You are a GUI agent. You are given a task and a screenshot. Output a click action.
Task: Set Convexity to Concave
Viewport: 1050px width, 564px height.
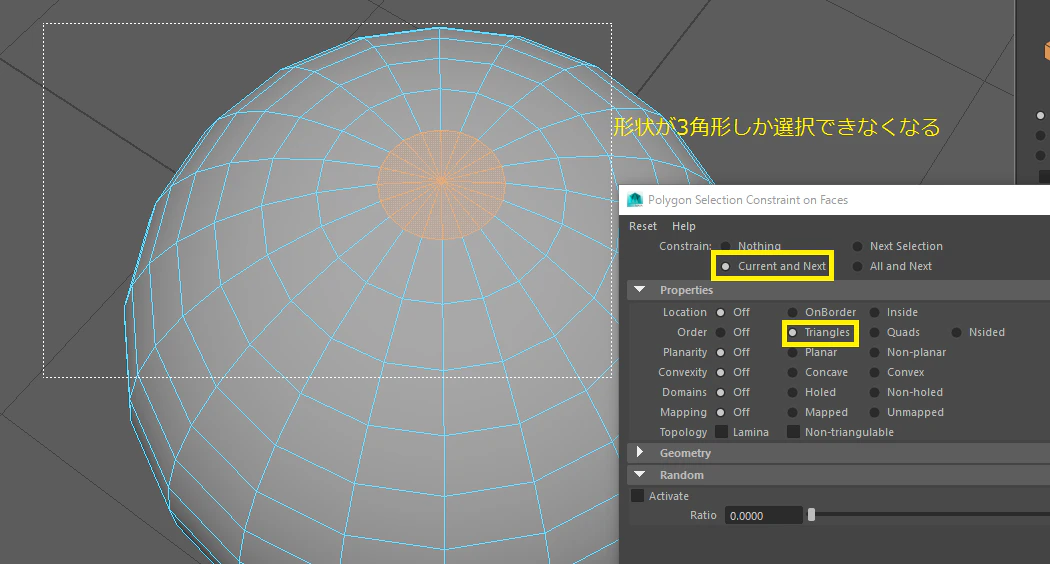pos(792,372)
